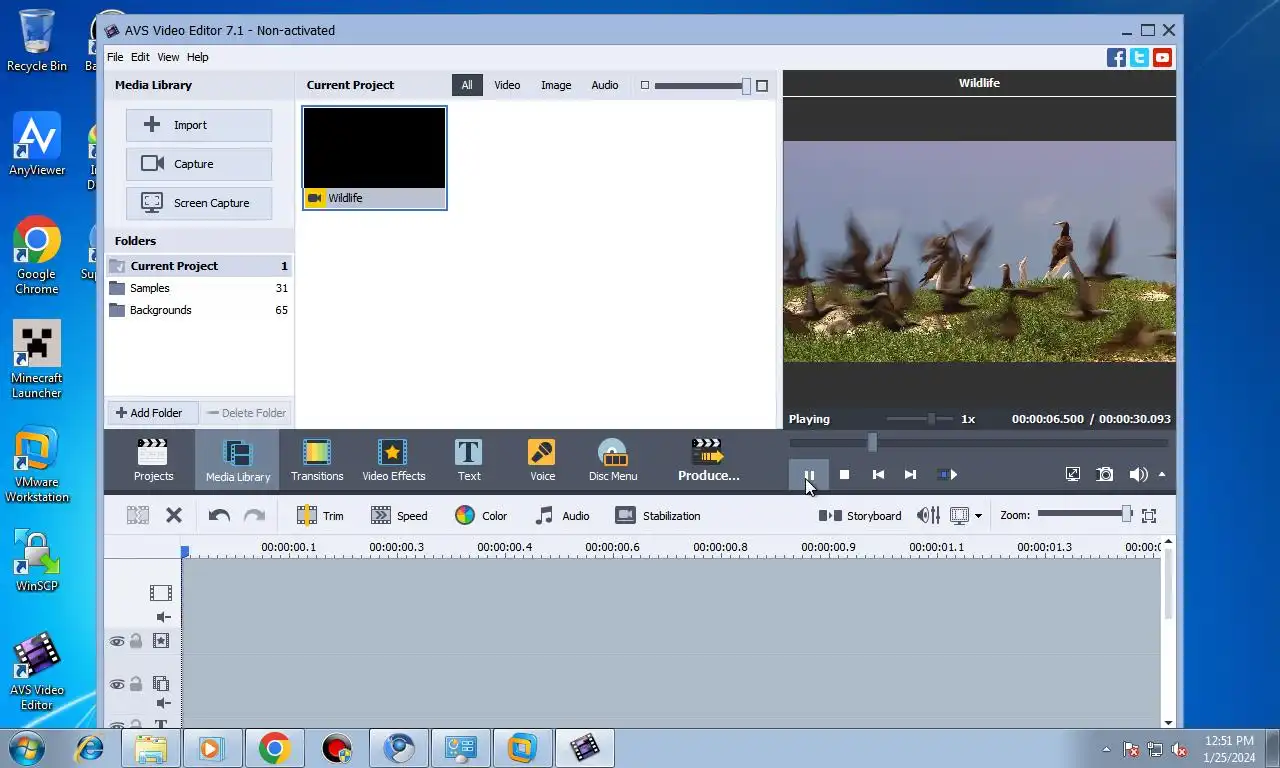Open the Video Effects section
The image size is (1280, 768).
coord(393,460)
